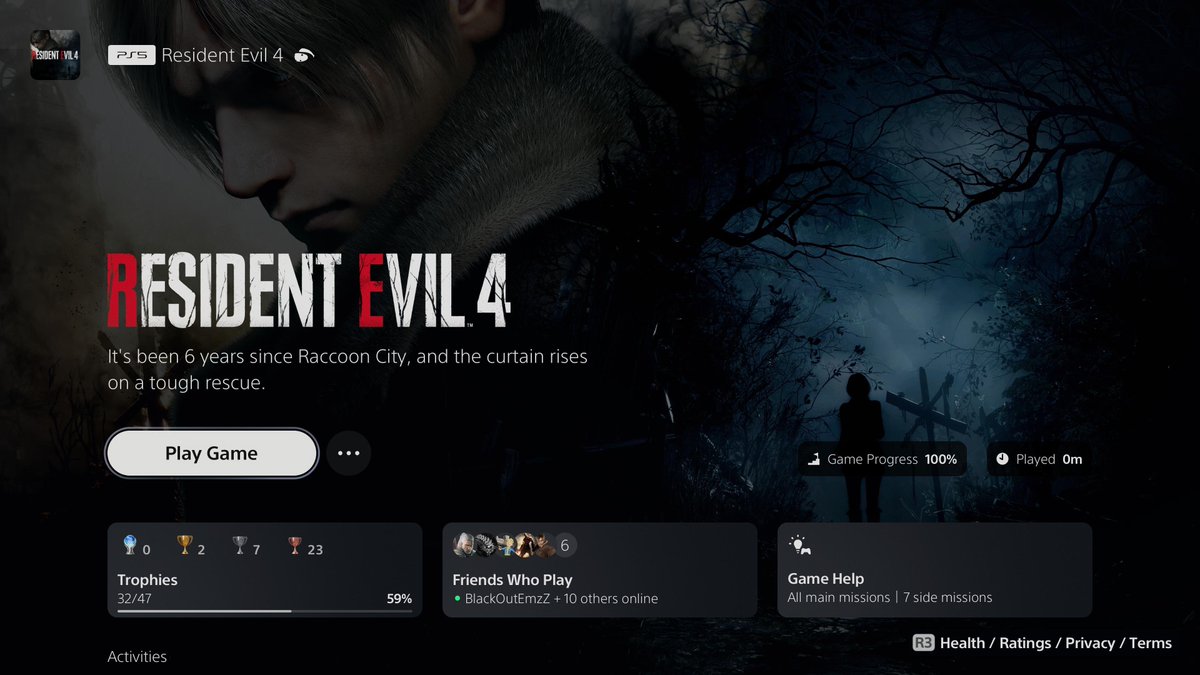The width and height of the screenshot is (1200, 675).
Task: Click 7 side missions text
Action: click(948, 597)
